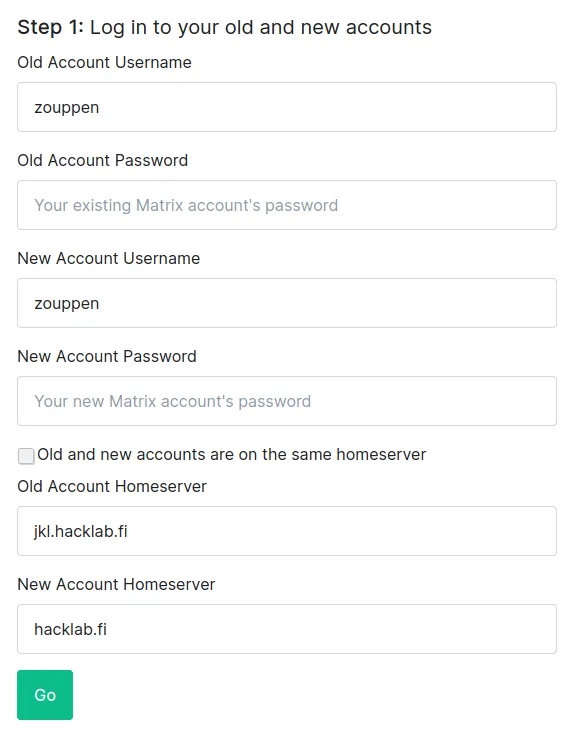Click the 'New Account Password' label text

[x=107, y=356]
